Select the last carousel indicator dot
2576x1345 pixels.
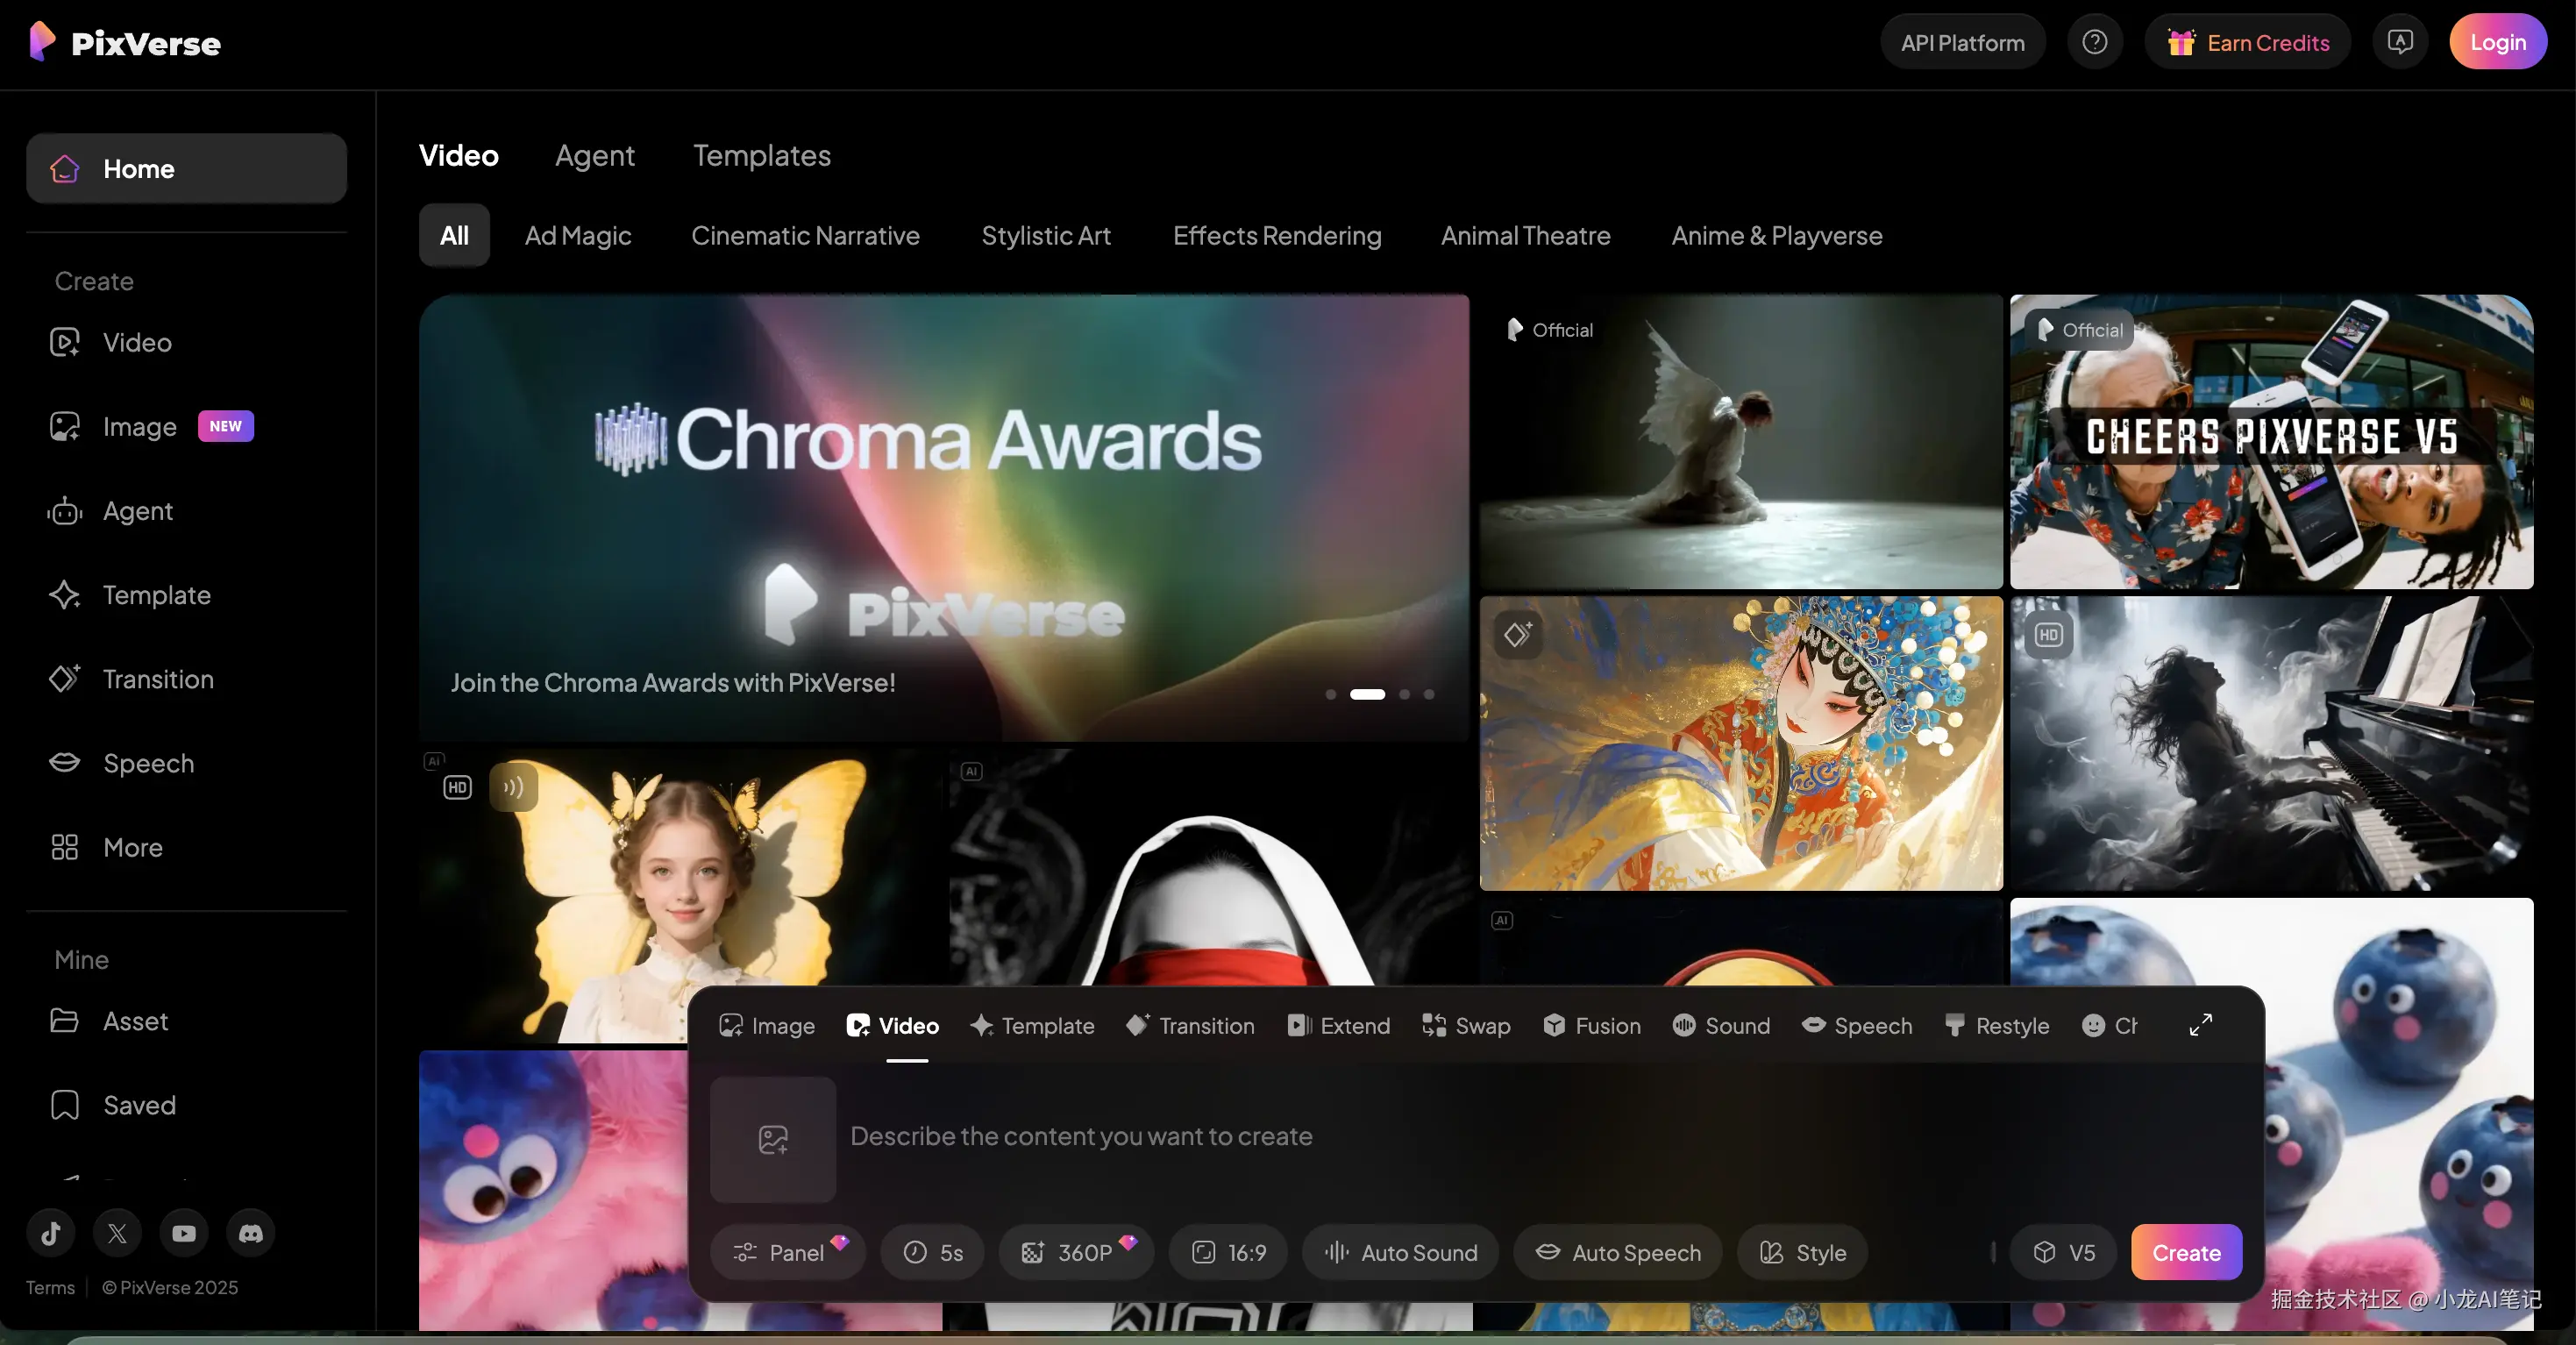click(x=1429, y=694)
